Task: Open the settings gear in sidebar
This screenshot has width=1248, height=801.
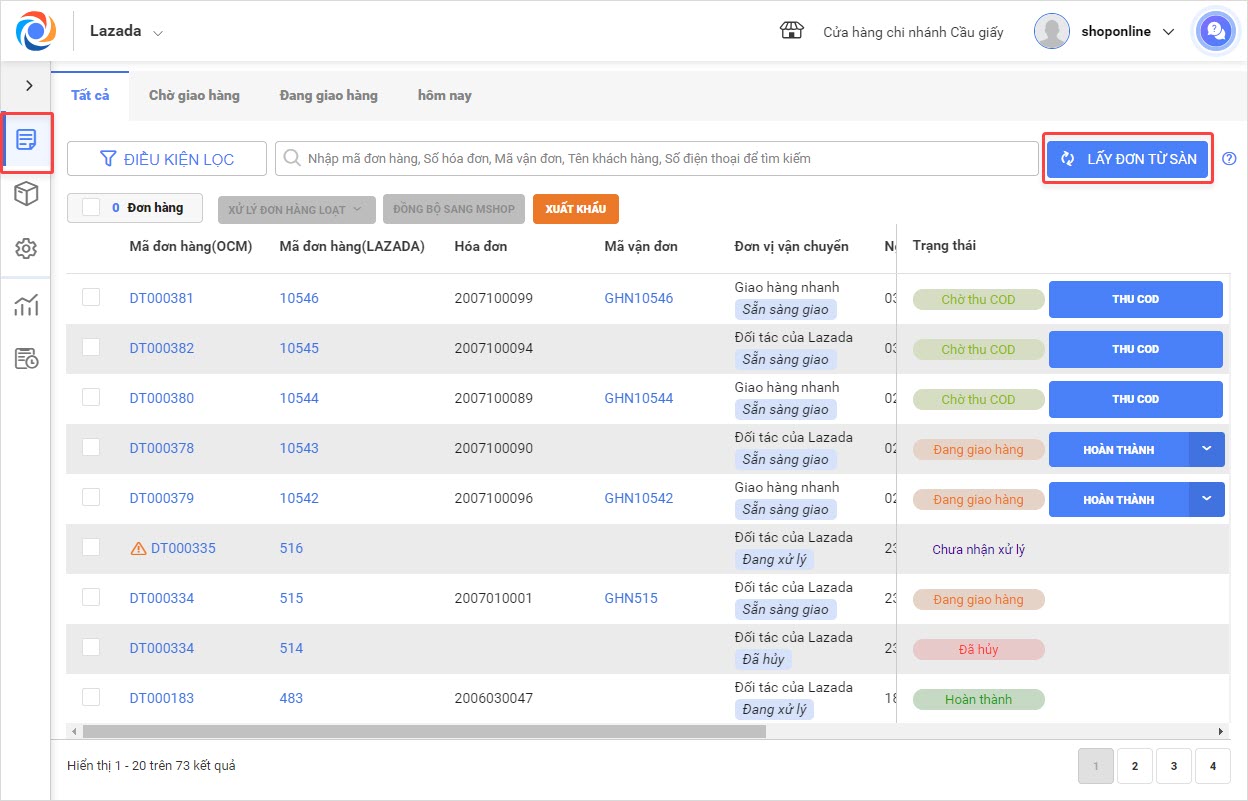Action: pos(26,249)
